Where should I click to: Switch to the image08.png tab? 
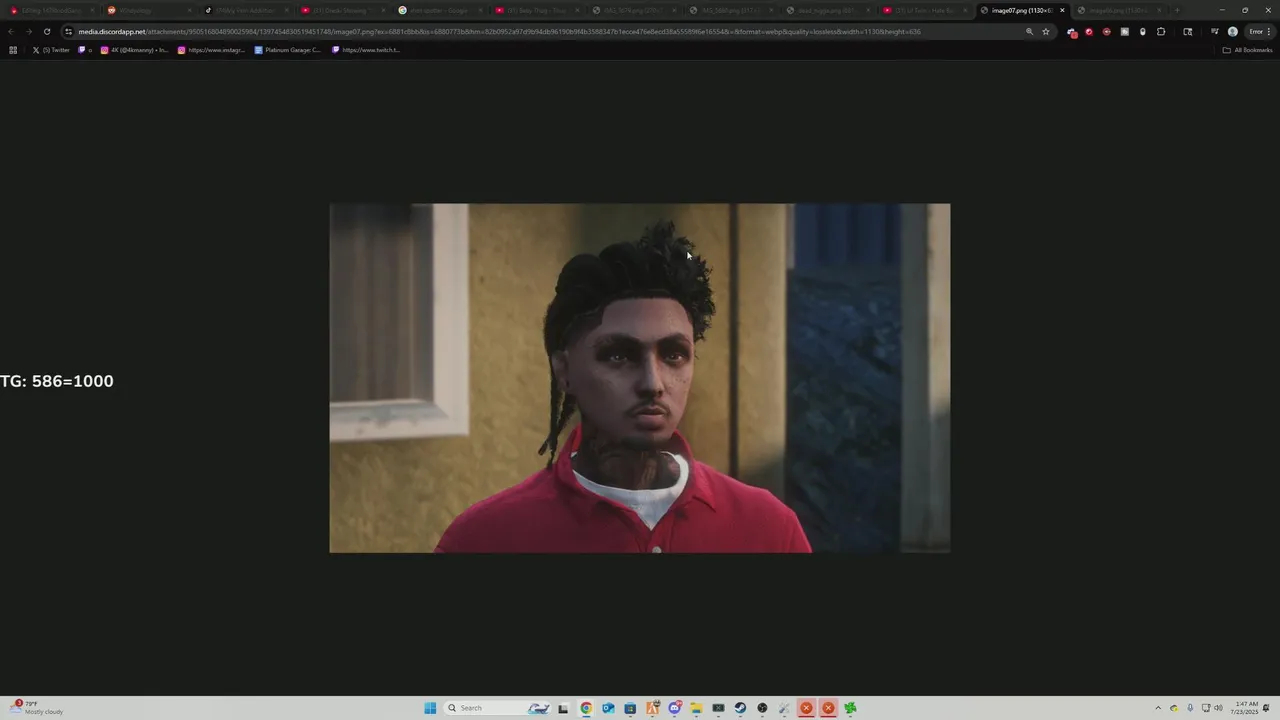coord(1118,10)
